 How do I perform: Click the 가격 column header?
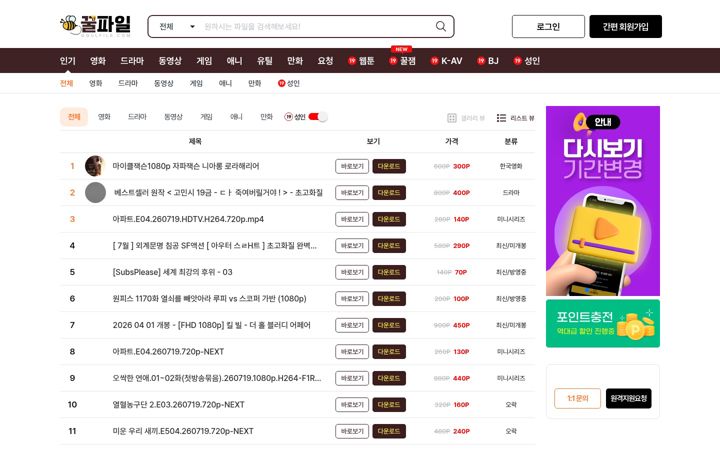click(x=452, y=141)
